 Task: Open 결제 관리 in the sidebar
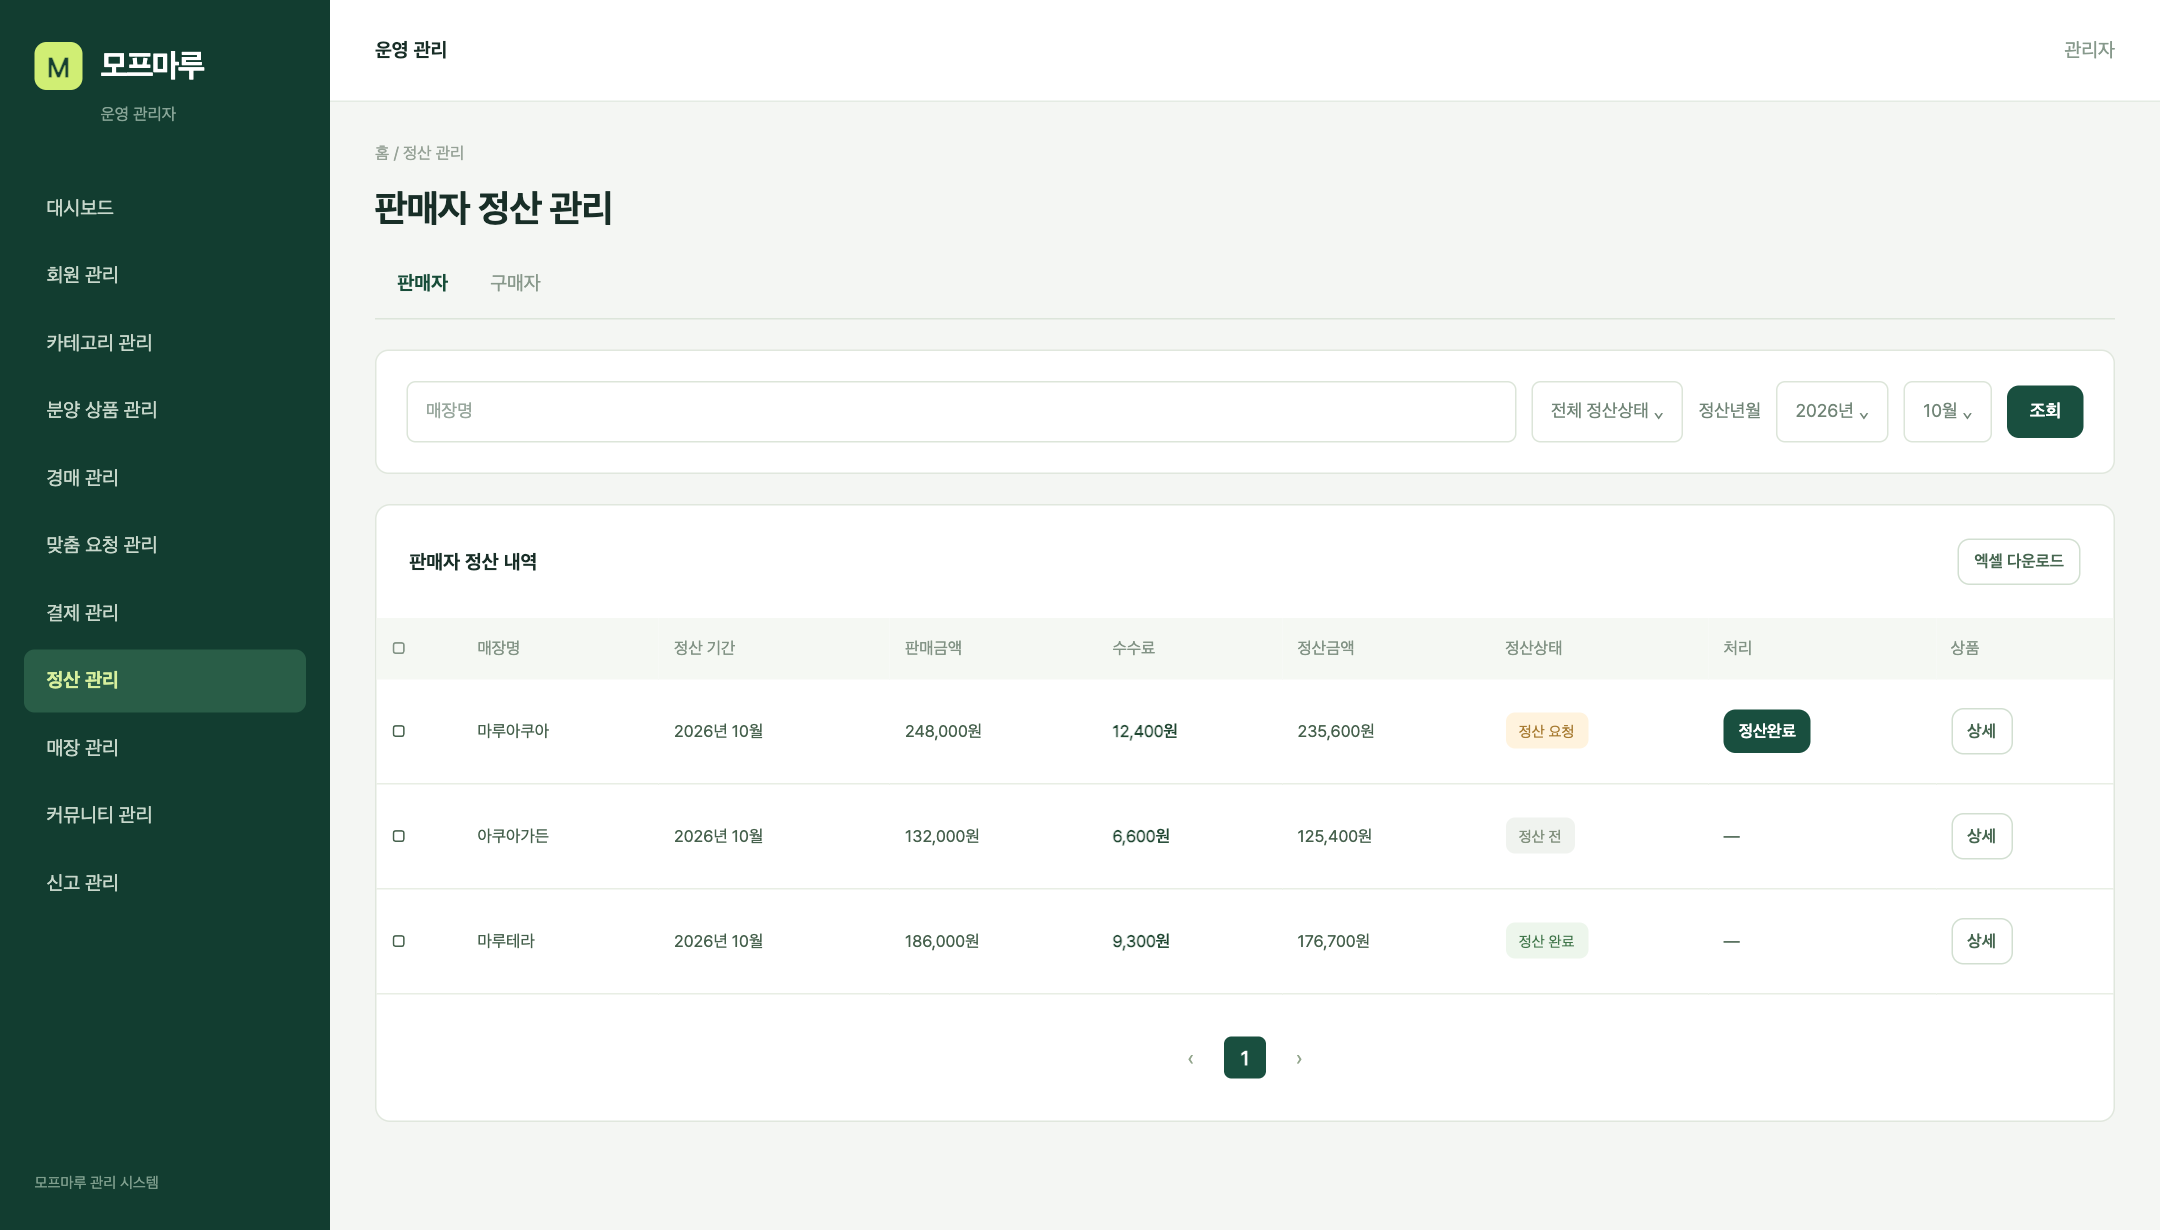coord(165,613)
